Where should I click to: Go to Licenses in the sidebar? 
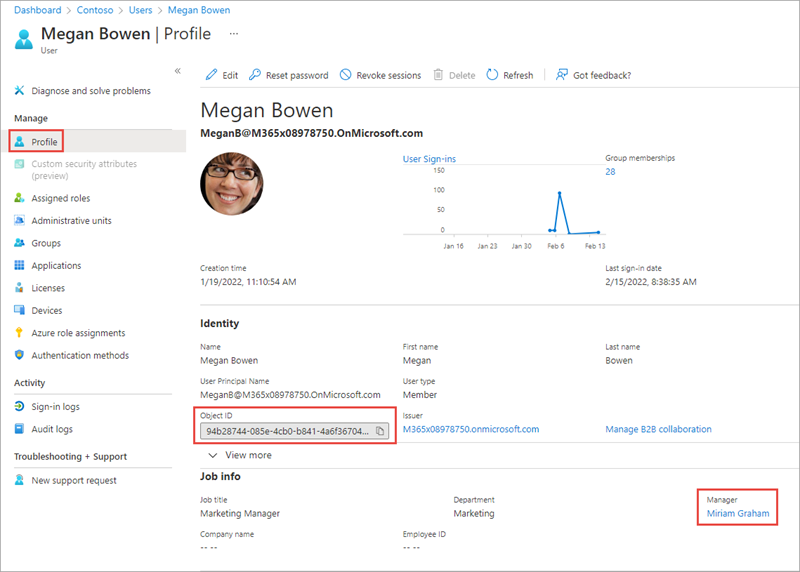48,288
